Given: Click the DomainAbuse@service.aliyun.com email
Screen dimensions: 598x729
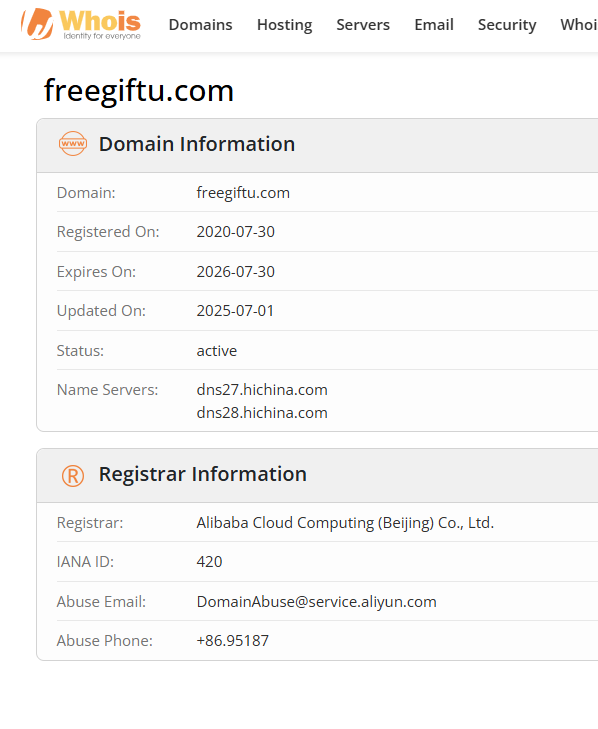Looking at the screenshot, I should click(316, 602).
